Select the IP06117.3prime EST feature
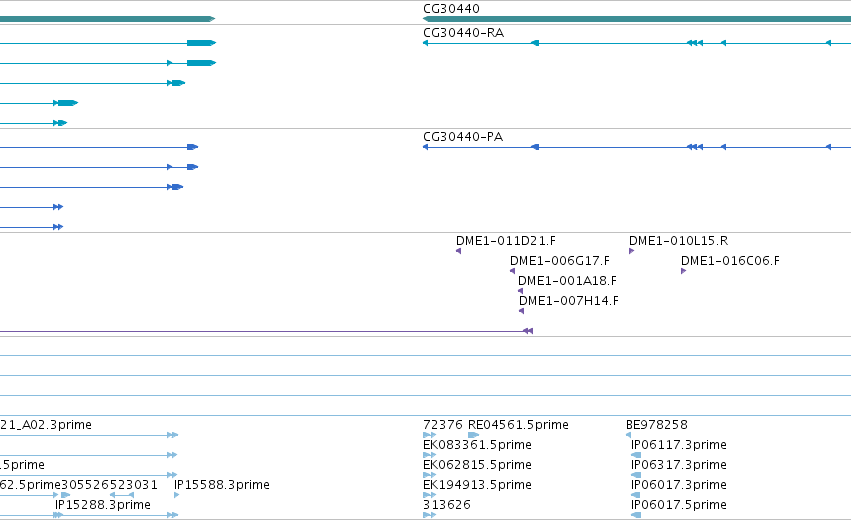851x520 pixels. tap(636, 455)
